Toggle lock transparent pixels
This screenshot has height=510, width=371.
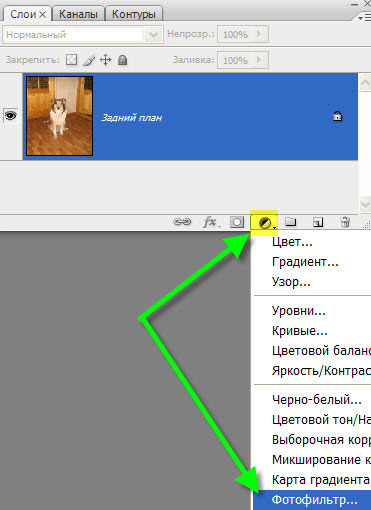(71, 60)
